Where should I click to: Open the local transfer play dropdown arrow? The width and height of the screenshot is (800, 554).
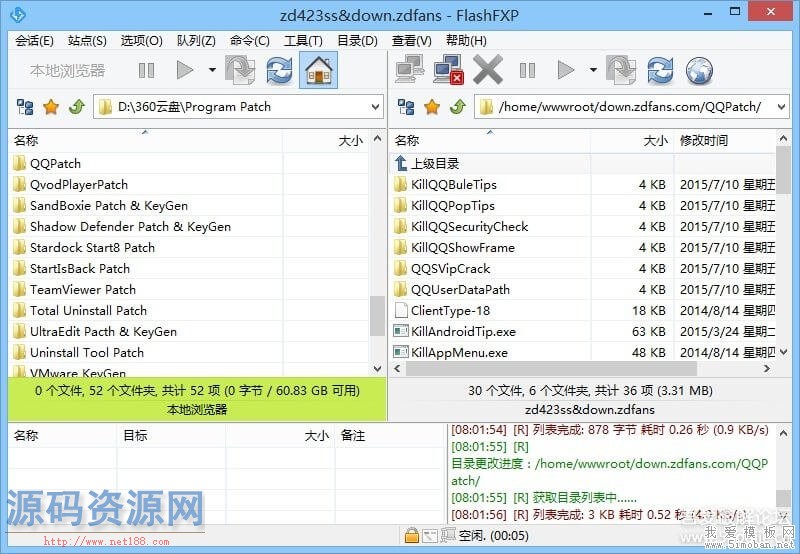click(x=212, y=70)
